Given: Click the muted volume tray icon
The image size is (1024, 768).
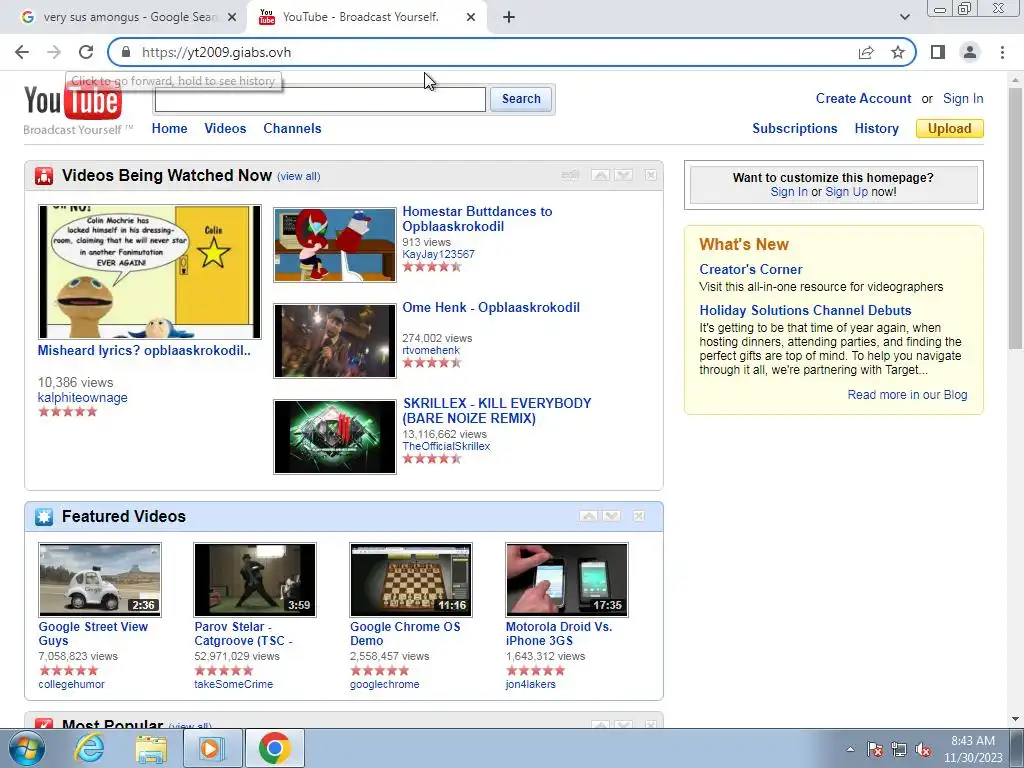Looking at the screenshot, I should (x=923, y=750).
